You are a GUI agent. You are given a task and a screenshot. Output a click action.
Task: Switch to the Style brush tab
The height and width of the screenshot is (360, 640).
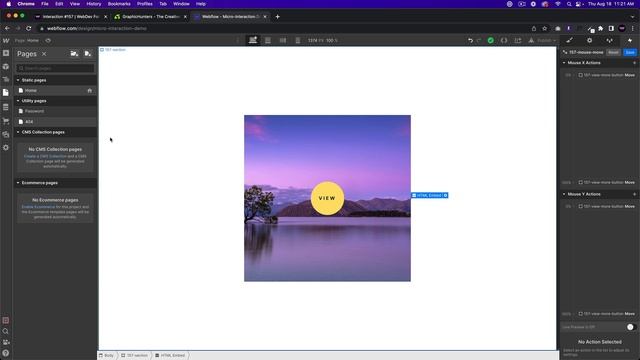point(569,40)
